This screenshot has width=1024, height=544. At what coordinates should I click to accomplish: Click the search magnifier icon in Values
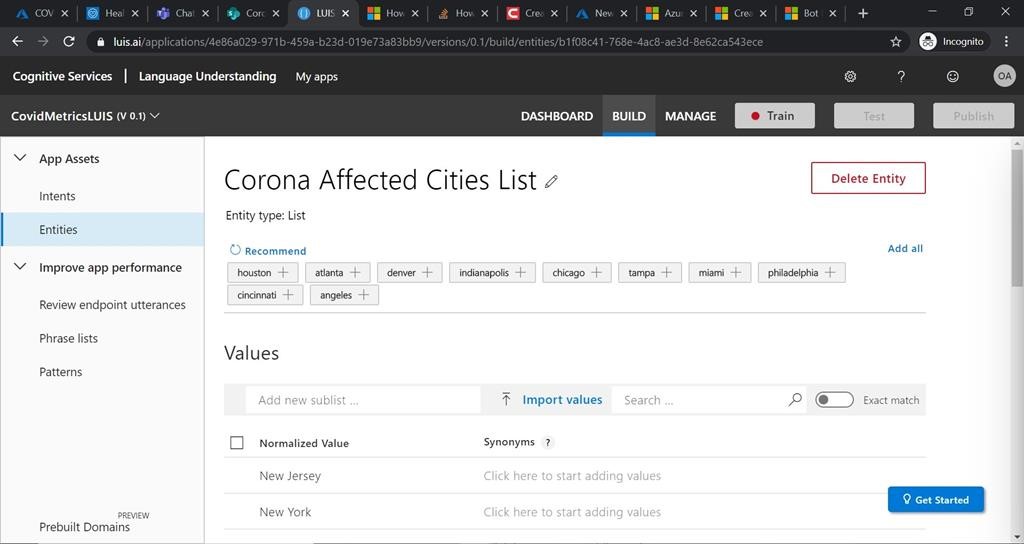tap(795, 400)
